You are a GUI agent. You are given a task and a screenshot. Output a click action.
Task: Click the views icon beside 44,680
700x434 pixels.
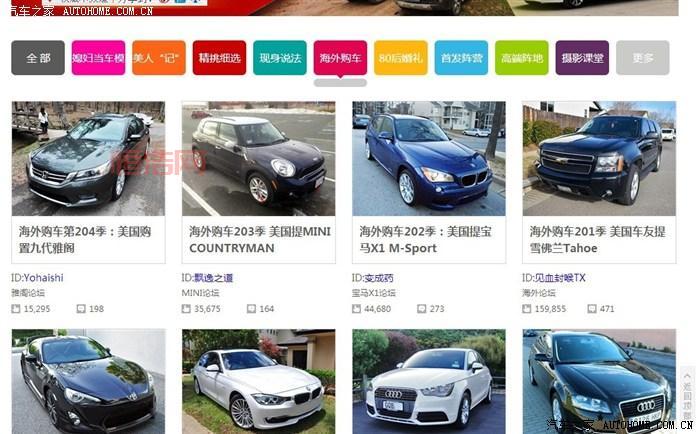tap(356, 309)
